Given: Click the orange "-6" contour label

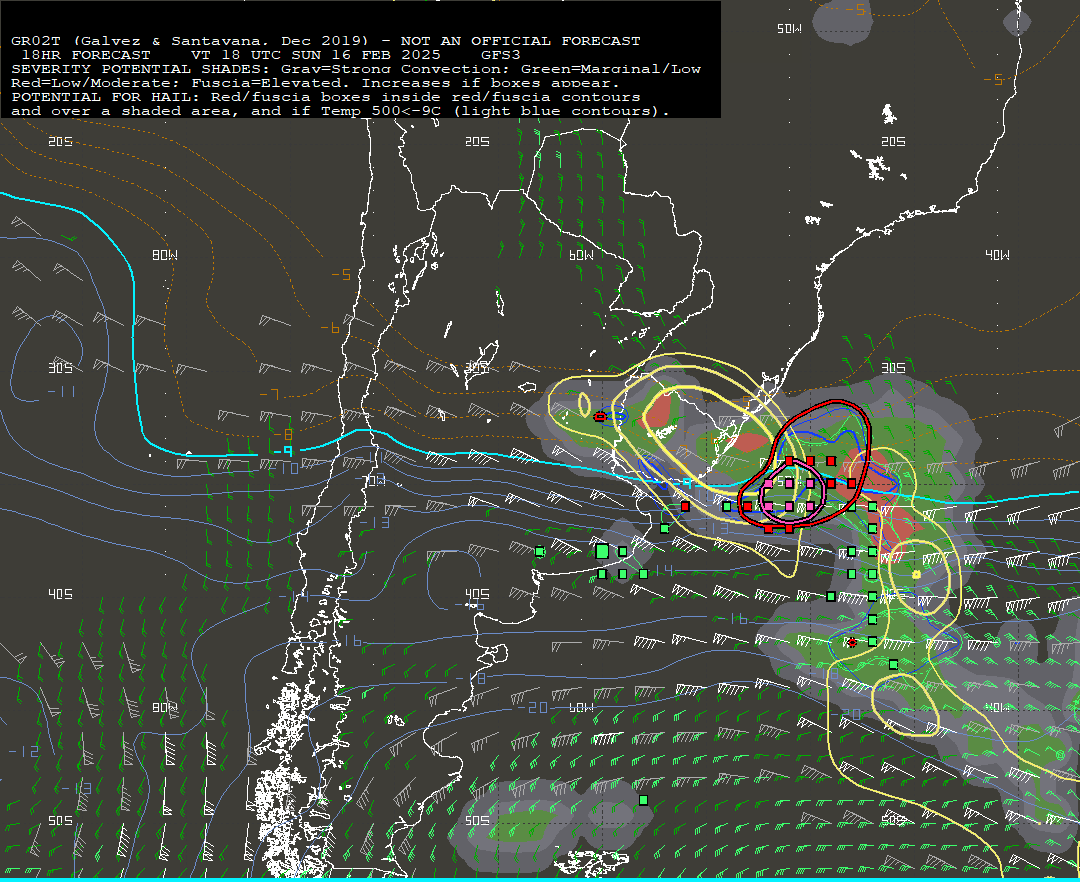Looking at the screenshot, I should [x=331, y=328].
